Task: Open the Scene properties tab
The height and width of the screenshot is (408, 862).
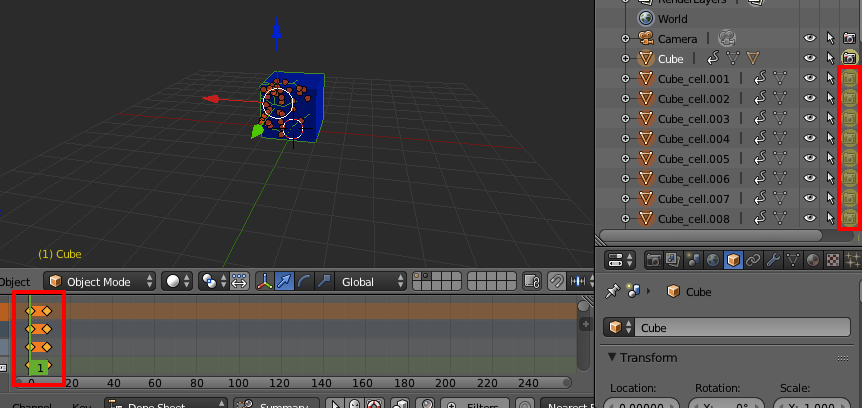Action: (693, 260)
